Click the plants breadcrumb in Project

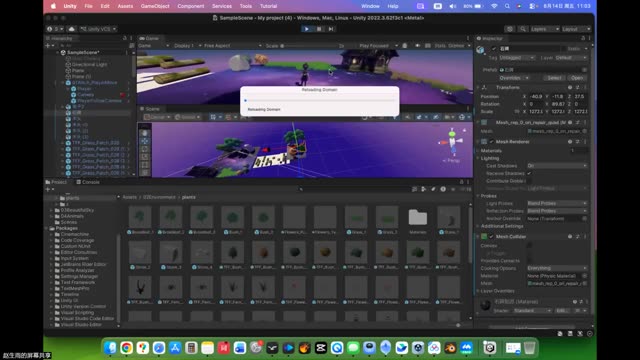tap(189, 197)
